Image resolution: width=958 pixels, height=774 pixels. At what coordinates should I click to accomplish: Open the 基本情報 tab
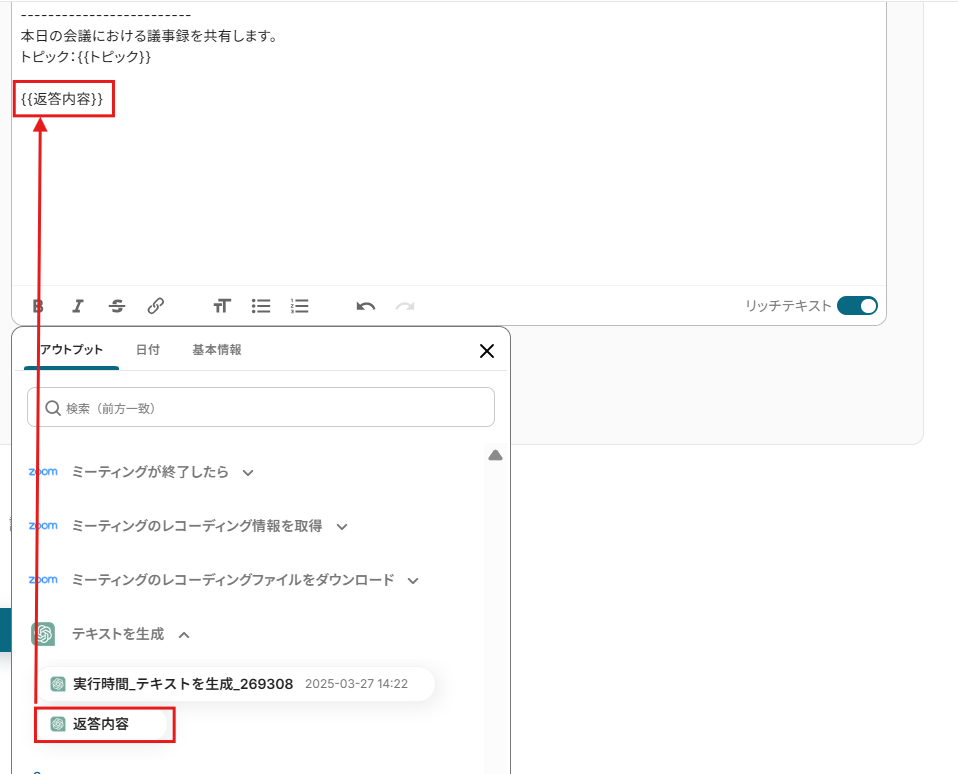point(217,350)
